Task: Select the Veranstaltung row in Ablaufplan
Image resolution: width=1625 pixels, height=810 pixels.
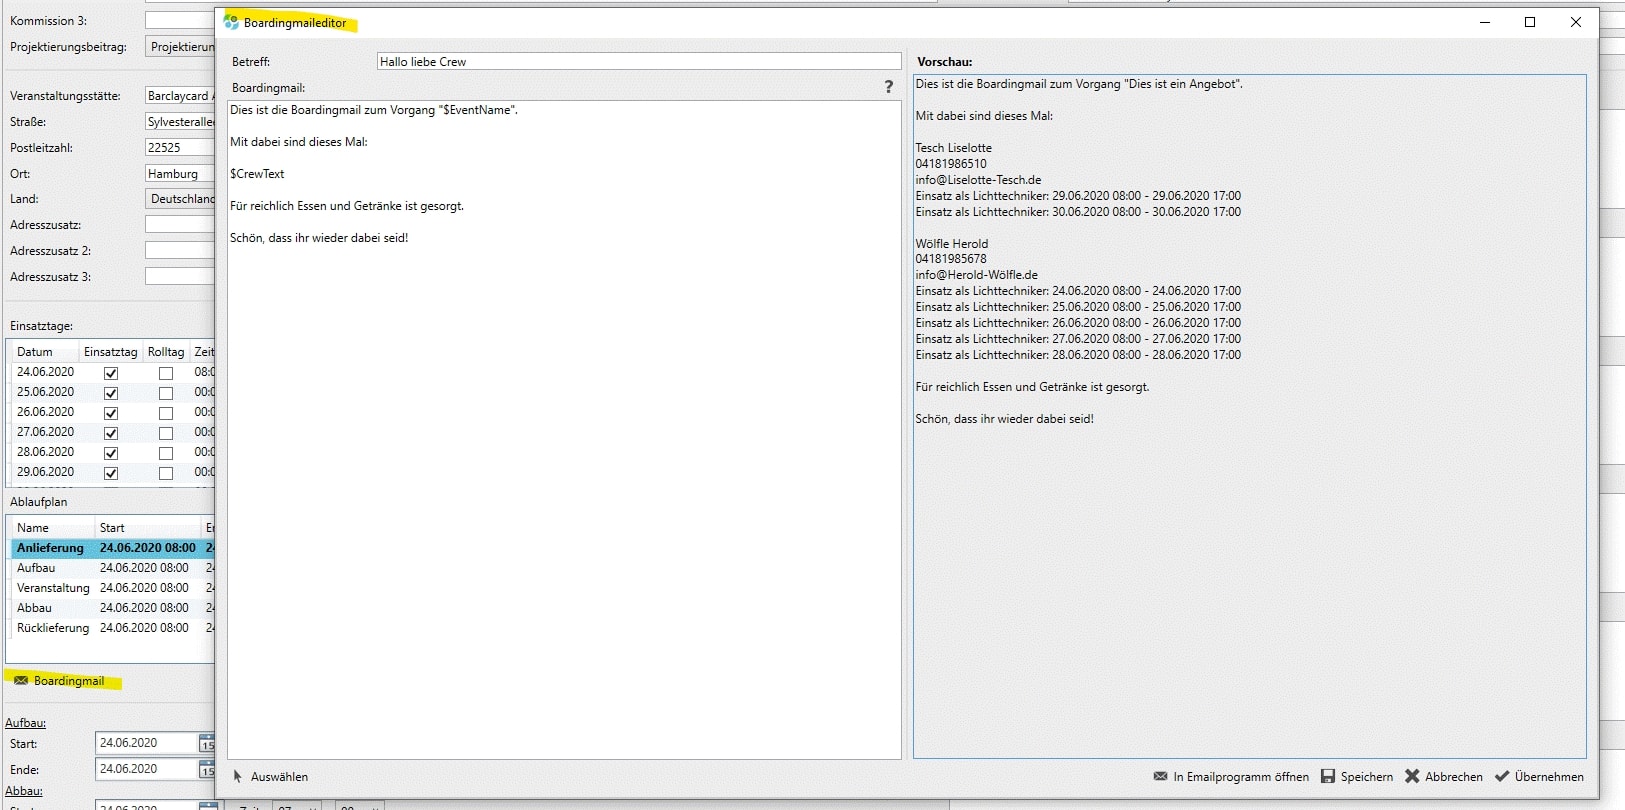Action: coord(112,588)
